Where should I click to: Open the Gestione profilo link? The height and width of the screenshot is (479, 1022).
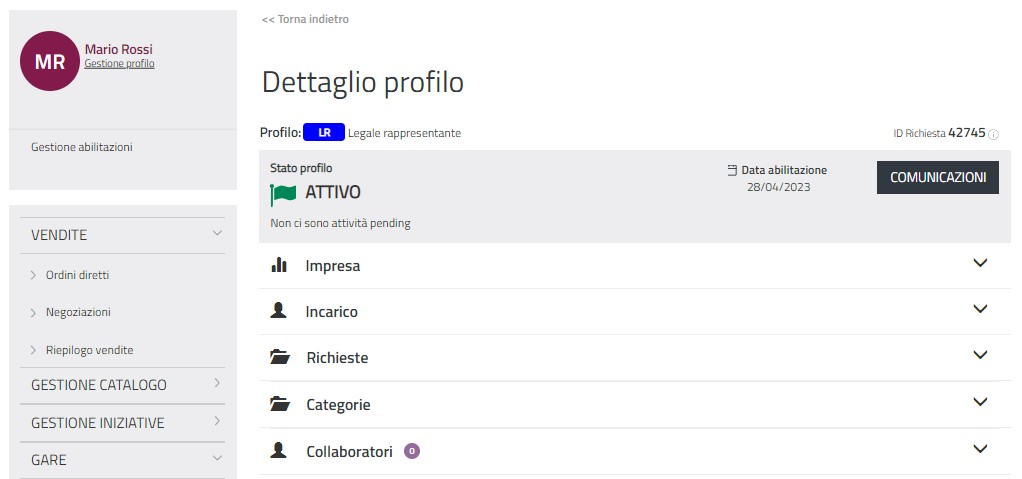point(119,64)
